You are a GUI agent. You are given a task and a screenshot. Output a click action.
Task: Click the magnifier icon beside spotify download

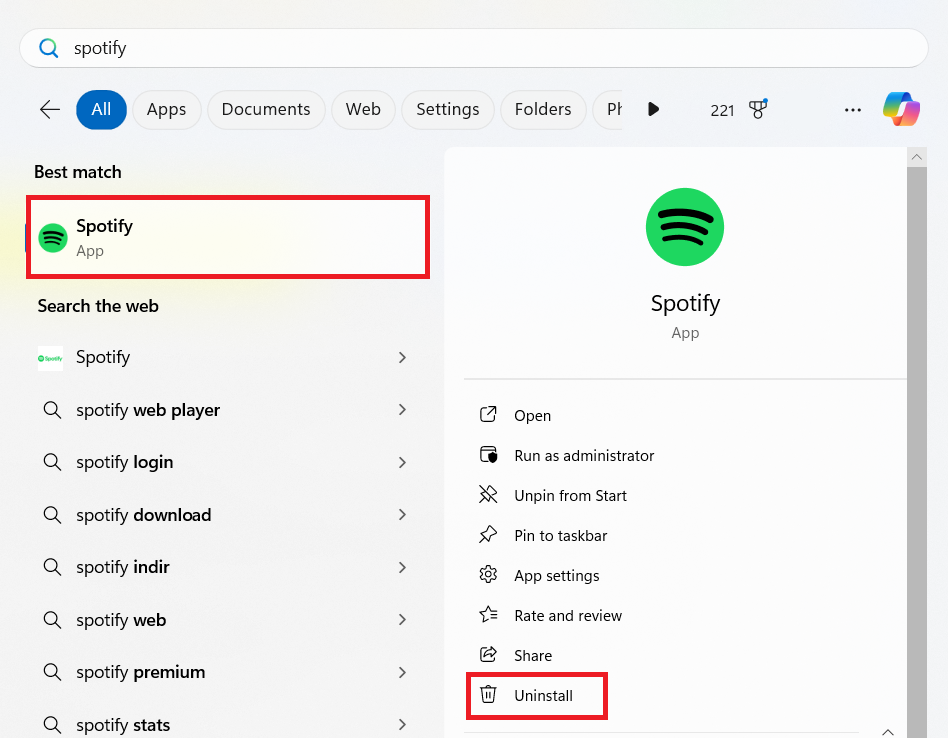click(x=52, y=515)
